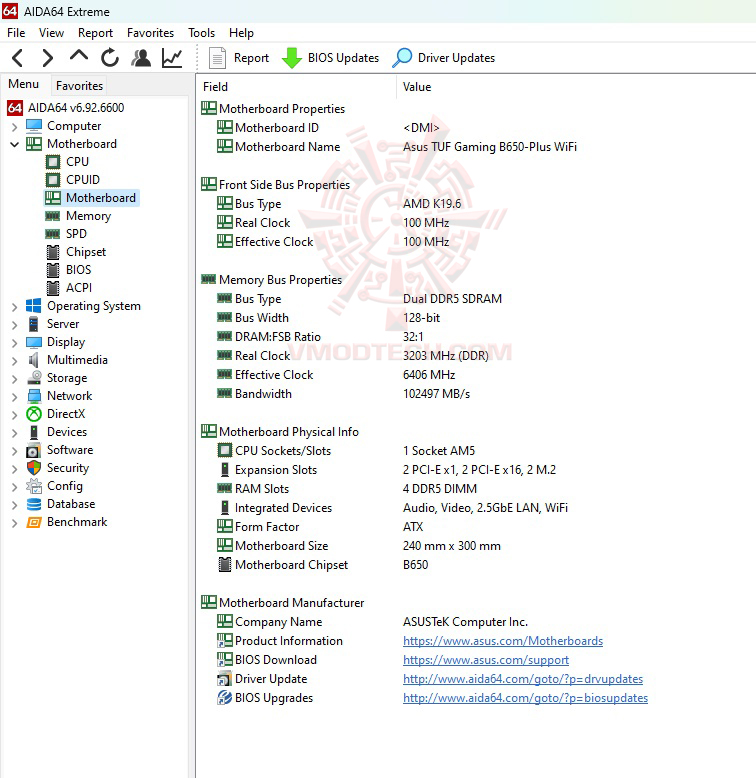The height and width of the screenshot is (778, 756).
Task: Check for BIOS Updates in toolbar
Action: pos(330,58)
